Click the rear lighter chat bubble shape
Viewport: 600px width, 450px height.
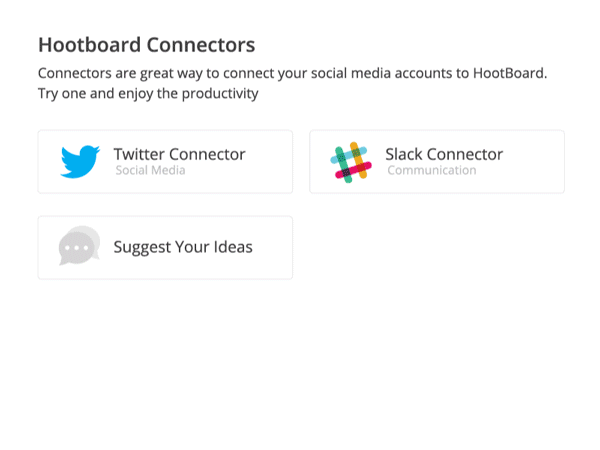(x=93, y=233)
